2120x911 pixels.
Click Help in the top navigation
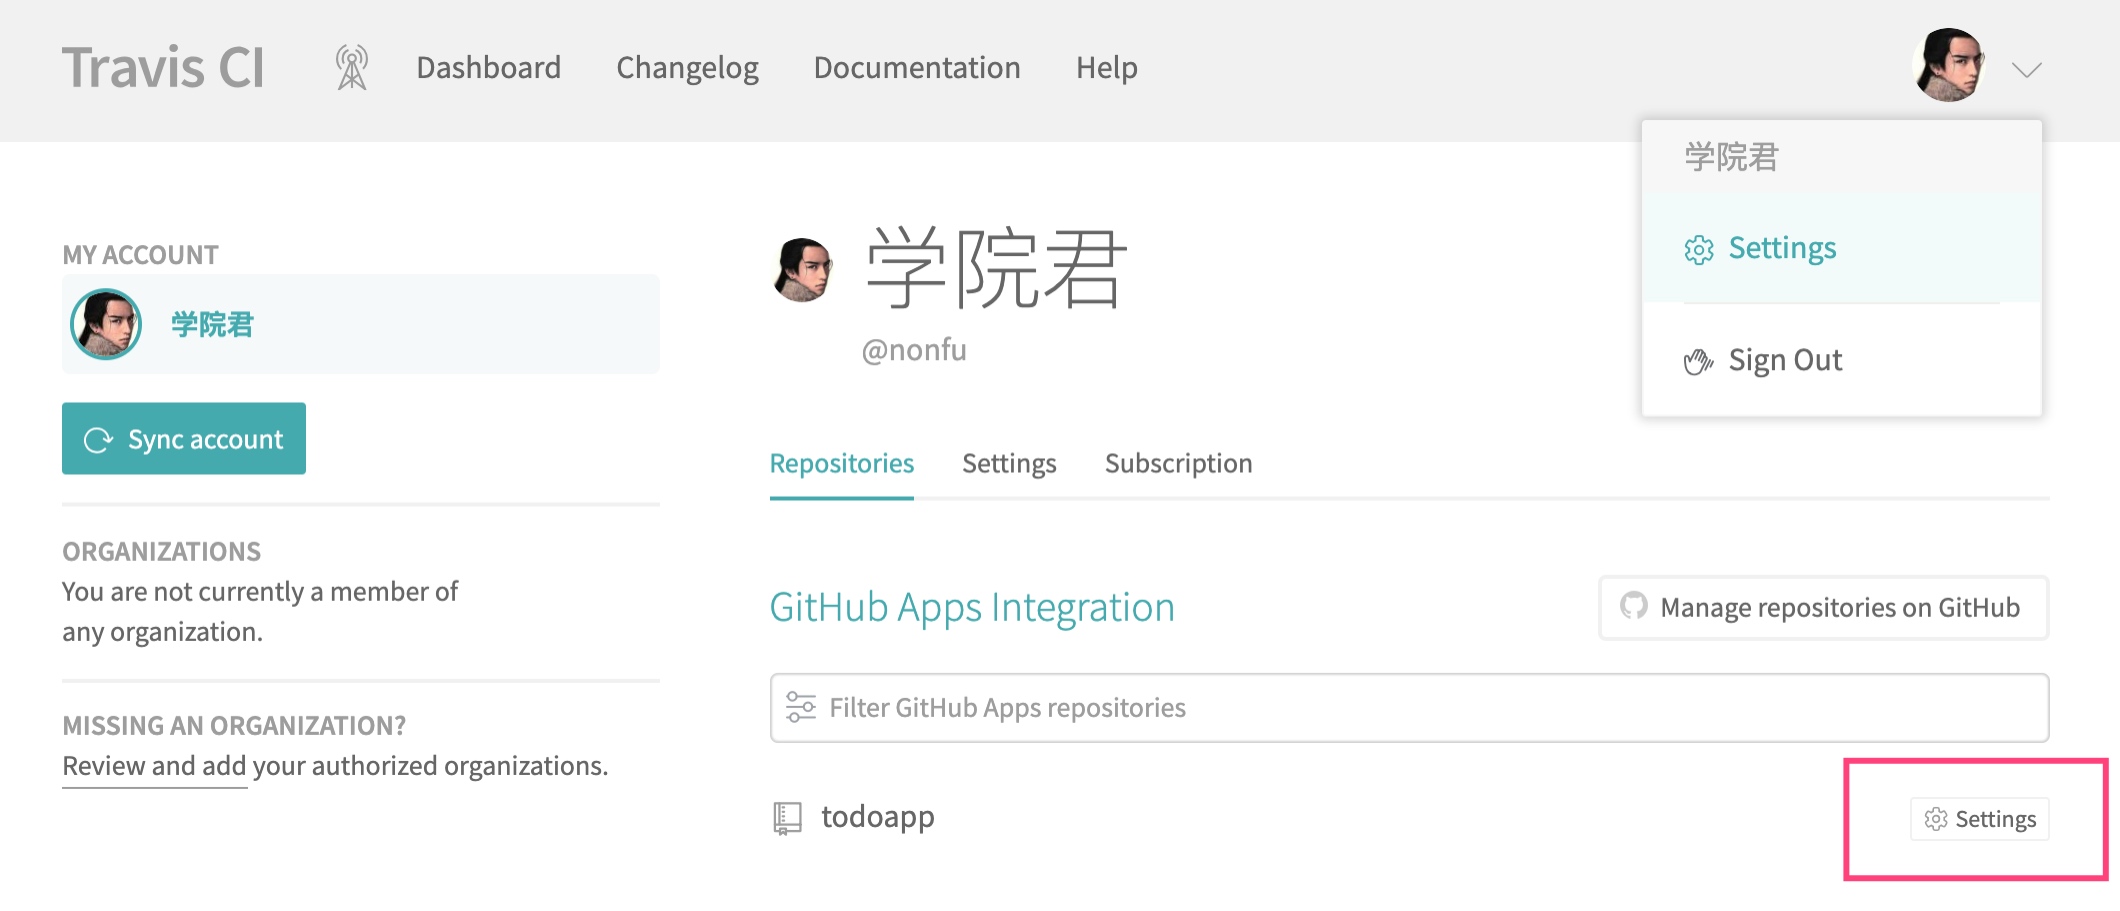tap(1106, 67)
